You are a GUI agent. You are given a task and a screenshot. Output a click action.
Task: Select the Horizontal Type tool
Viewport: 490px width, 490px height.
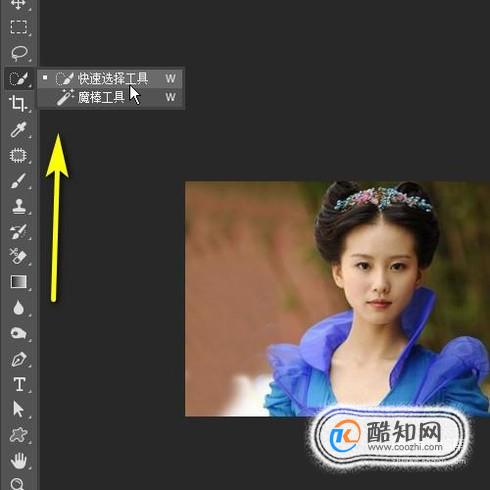[x=19, y=384]
